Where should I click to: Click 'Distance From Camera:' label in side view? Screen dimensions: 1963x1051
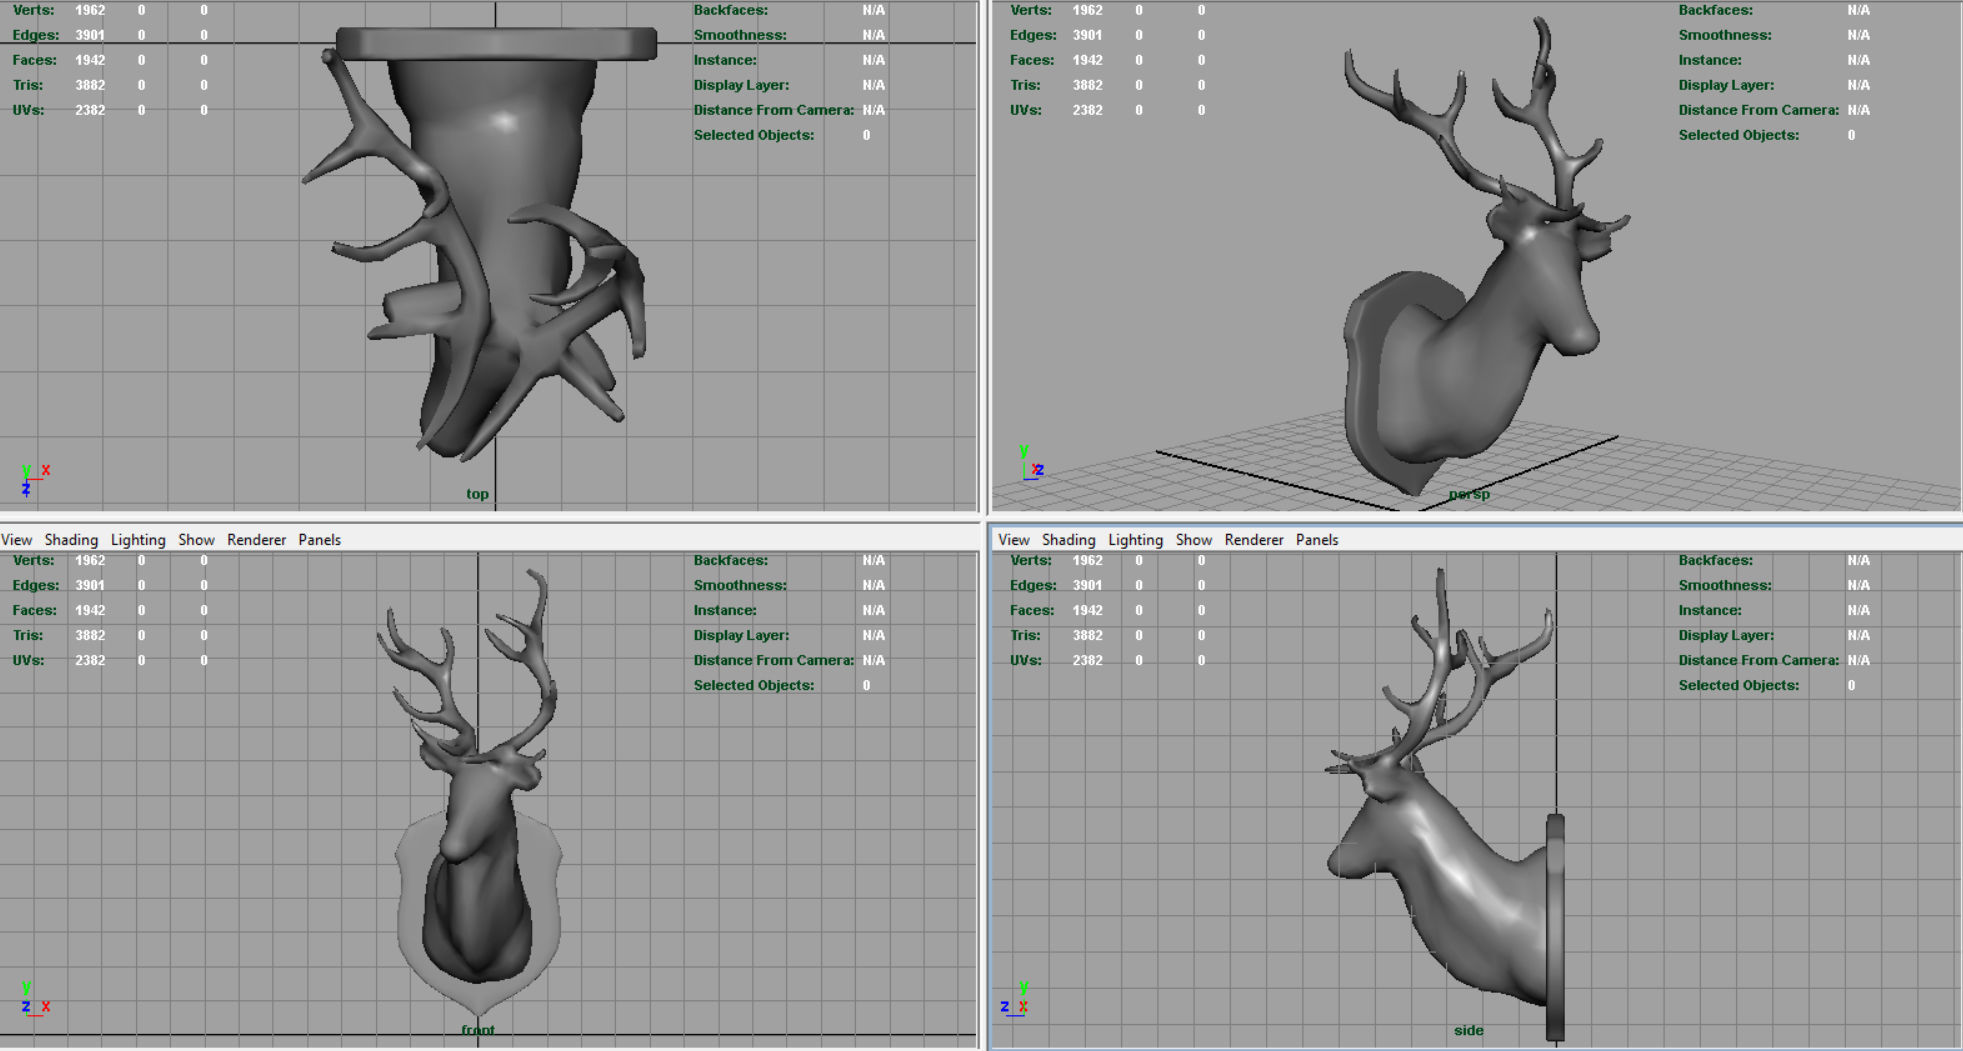click(1758, 660)
